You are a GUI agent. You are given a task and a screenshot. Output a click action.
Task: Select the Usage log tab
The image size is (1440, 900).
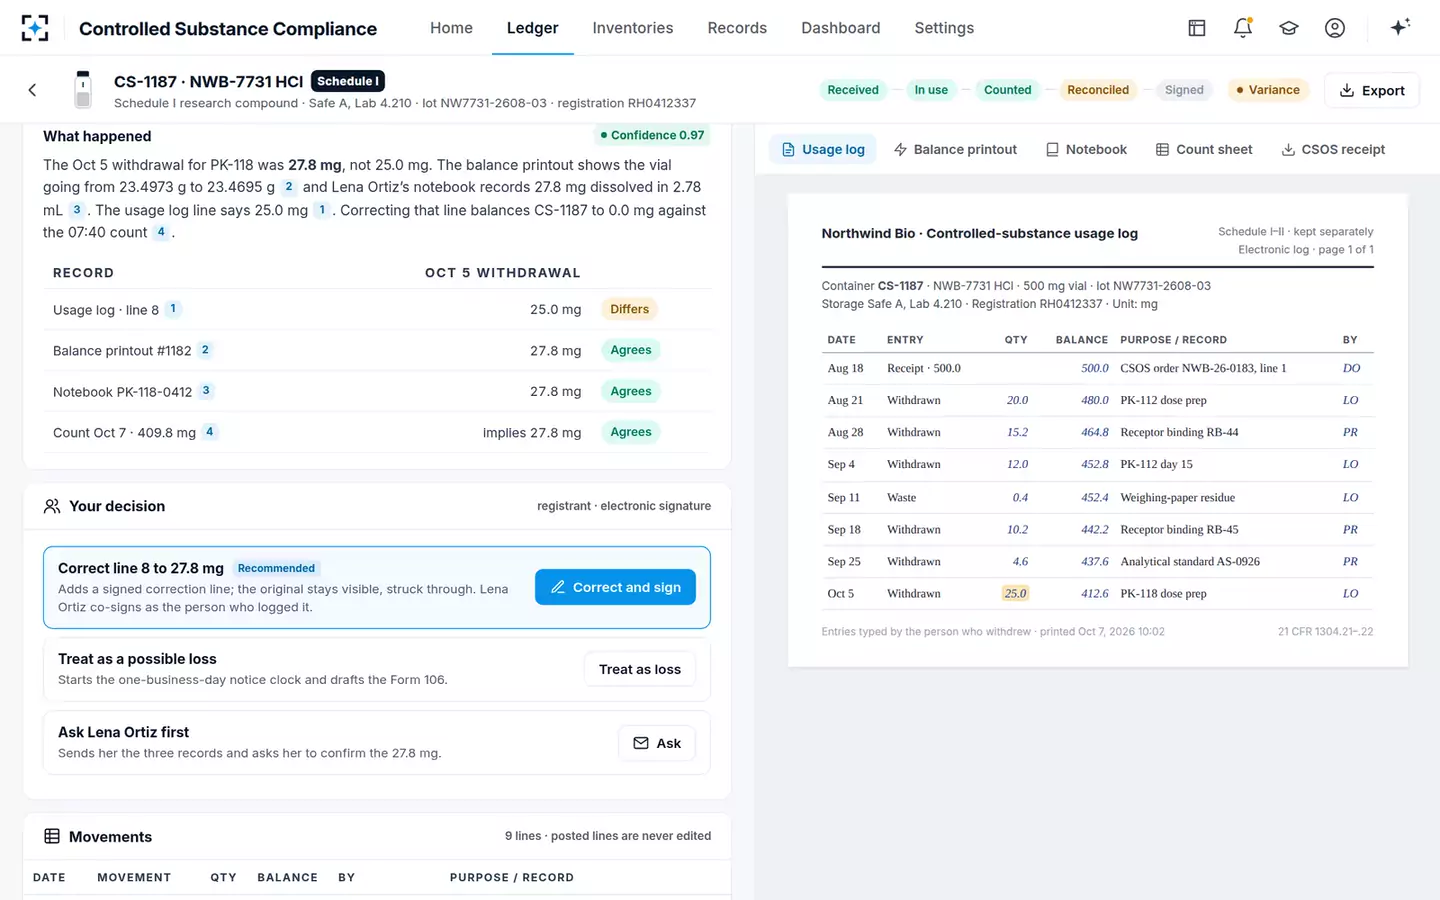[x=823, y=149]
